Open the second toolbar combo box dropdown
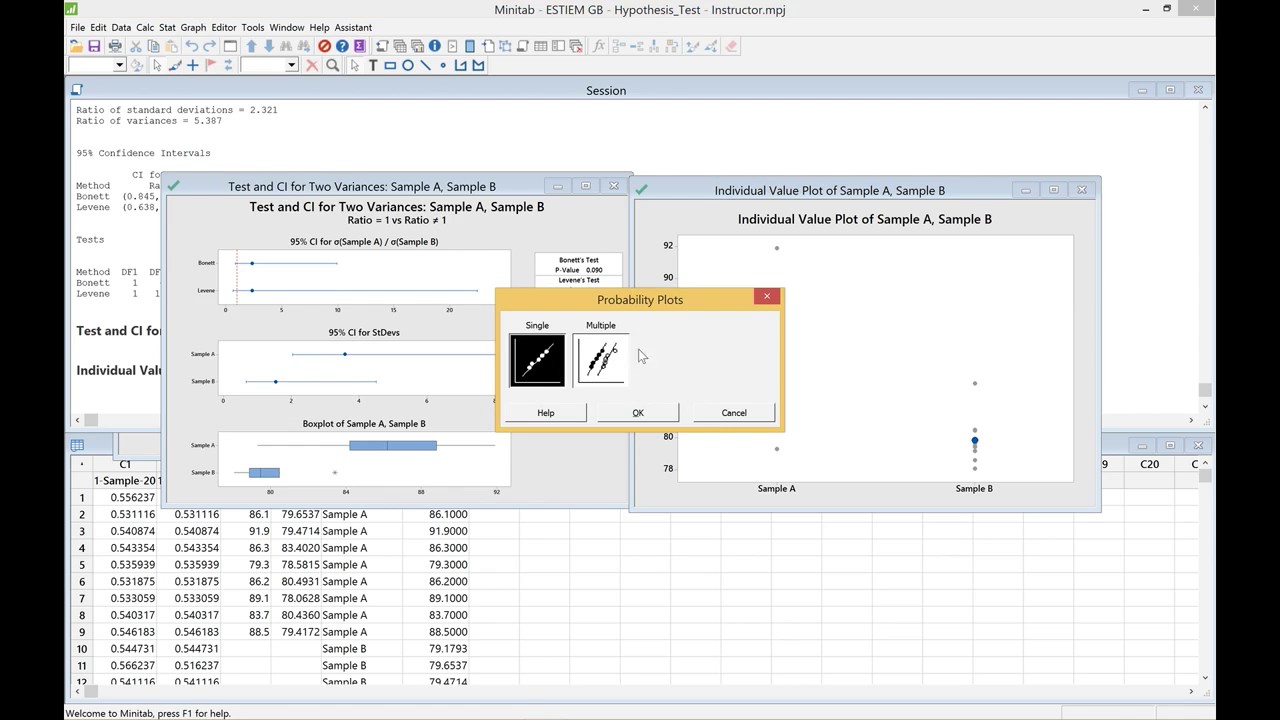Image resolution: width=1280 pixels, height=720 pixels. pos(292,65)
